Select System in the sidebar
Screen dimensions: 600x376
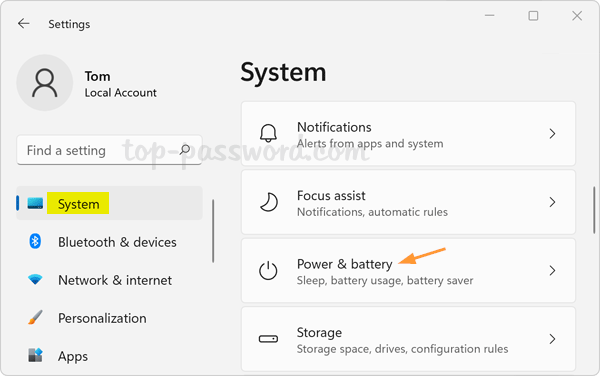(109, 203)
